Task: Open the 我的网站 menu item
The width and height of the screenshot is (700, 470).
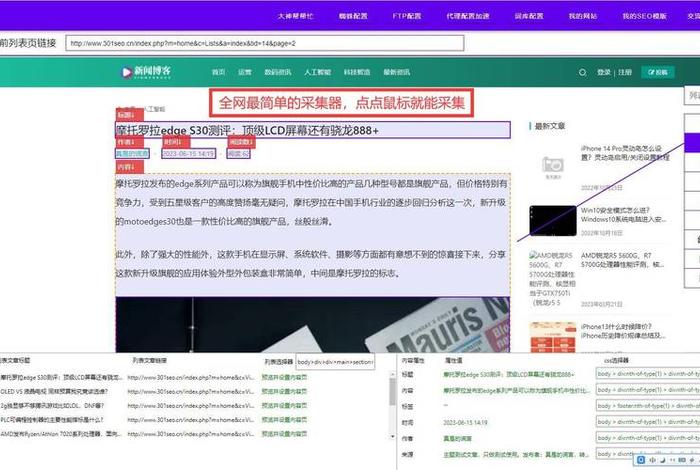Action: pos(583,16)
